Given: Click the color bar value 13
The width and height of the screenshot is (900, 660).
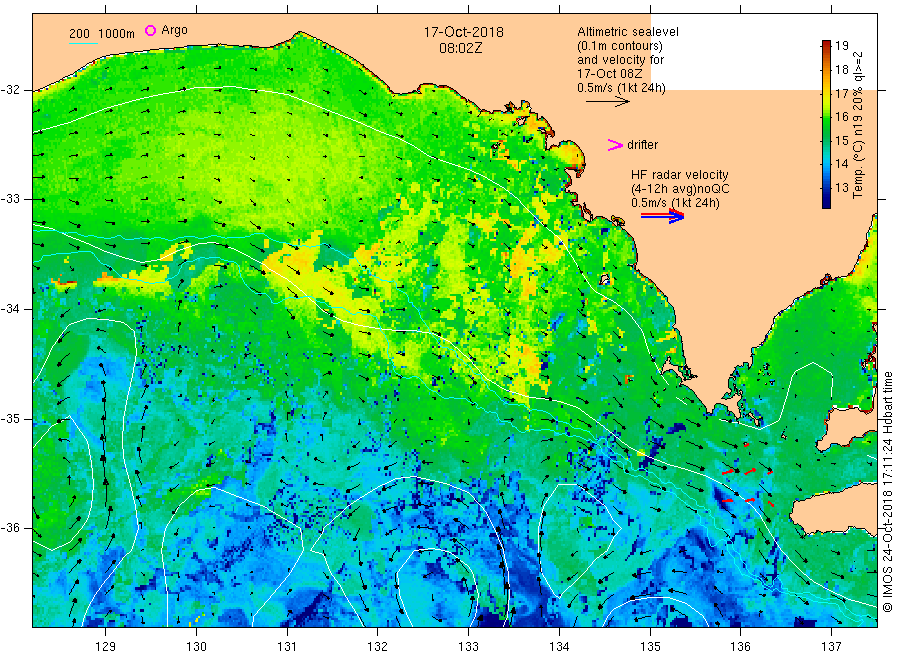Looking at the screenshot, I should 841,187.
